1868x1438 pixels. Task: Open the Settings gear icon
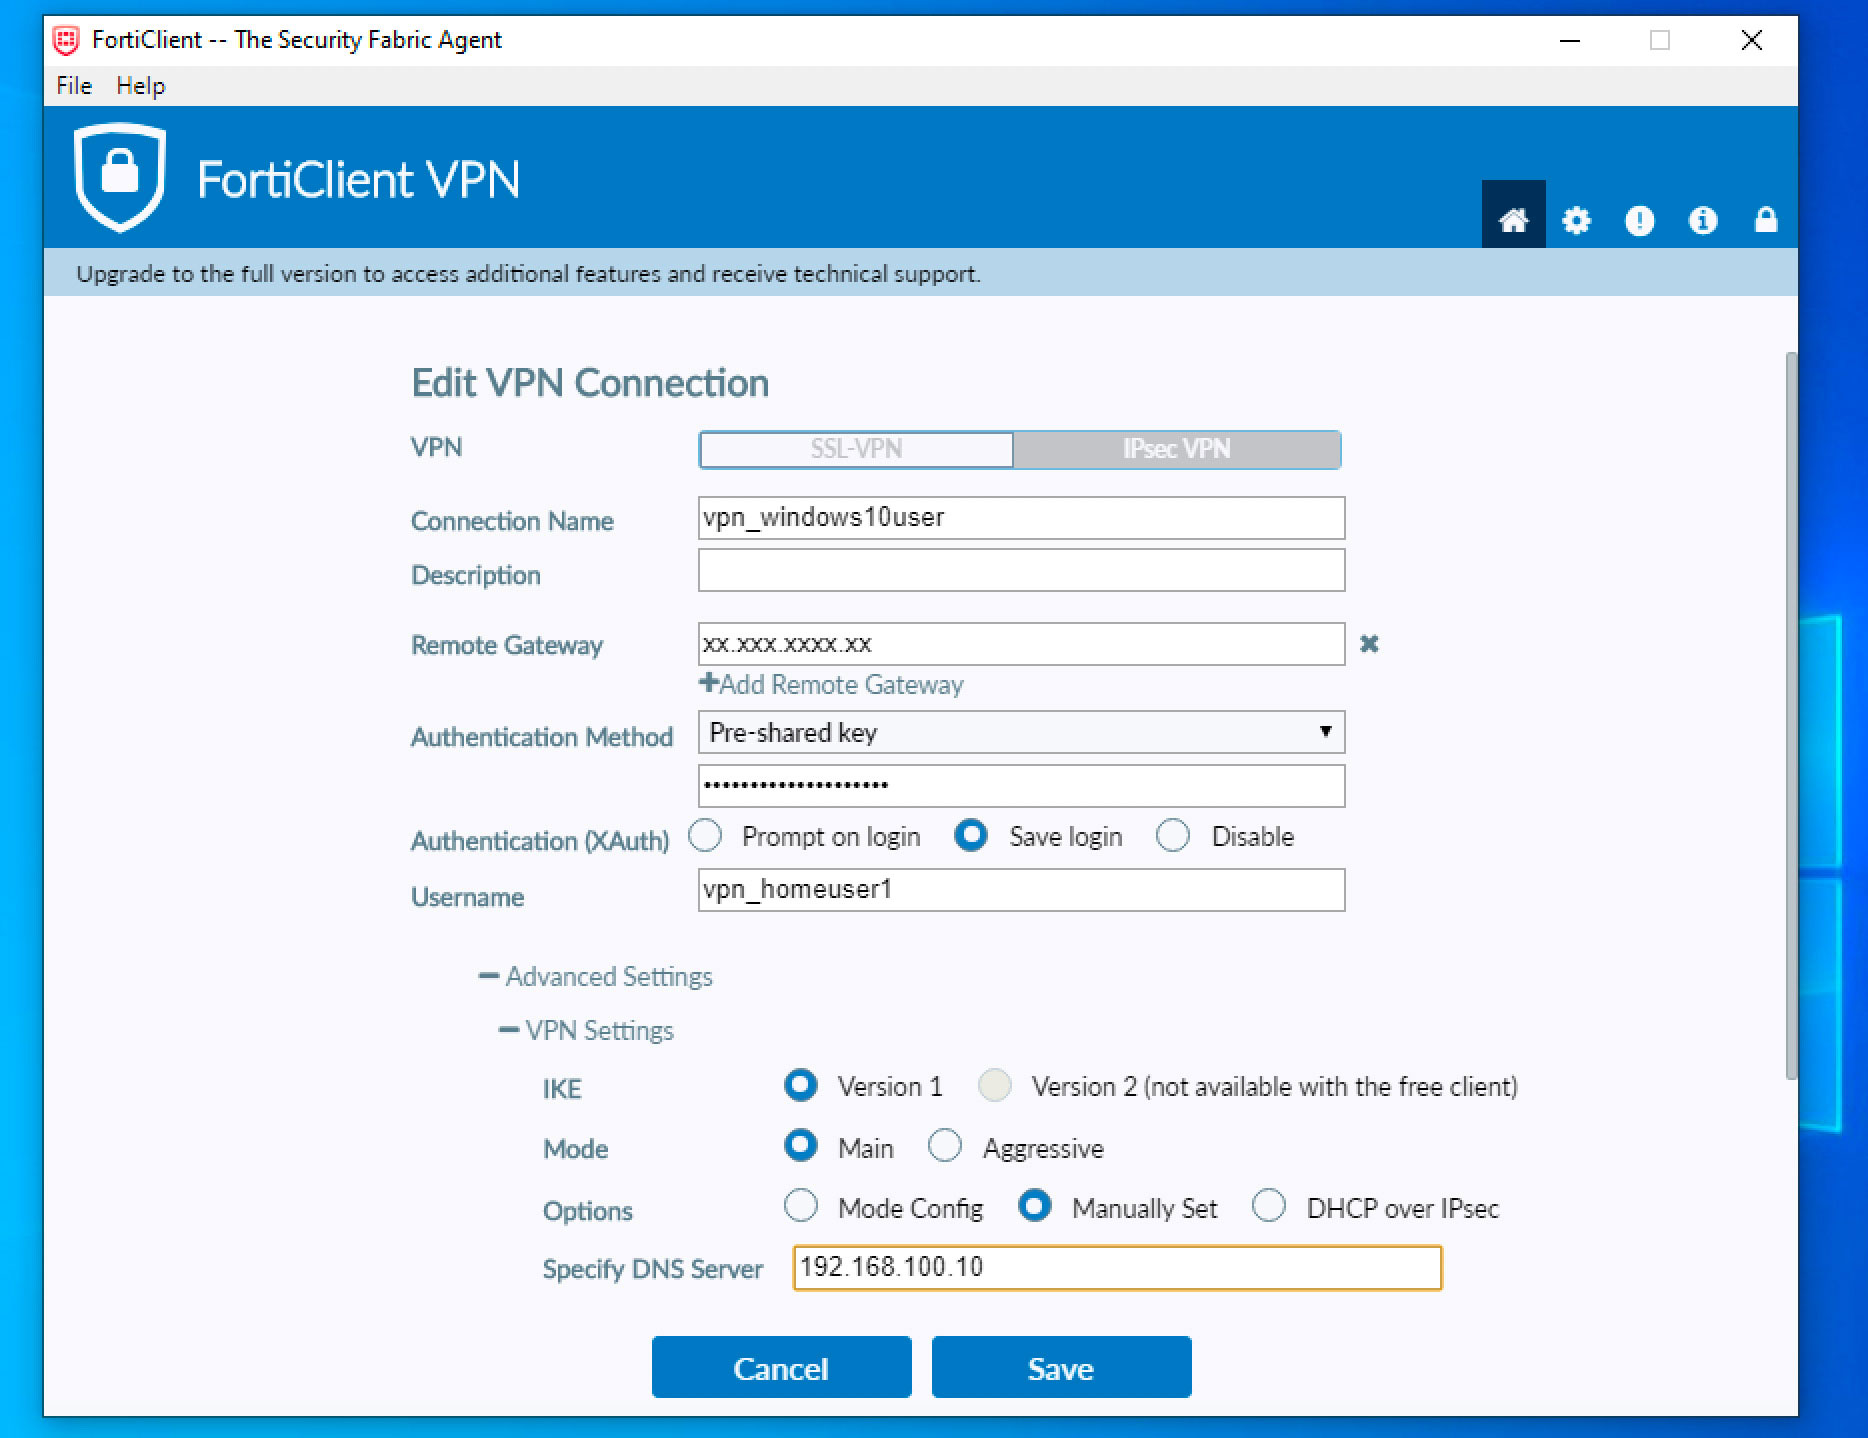coord(1576,220)
